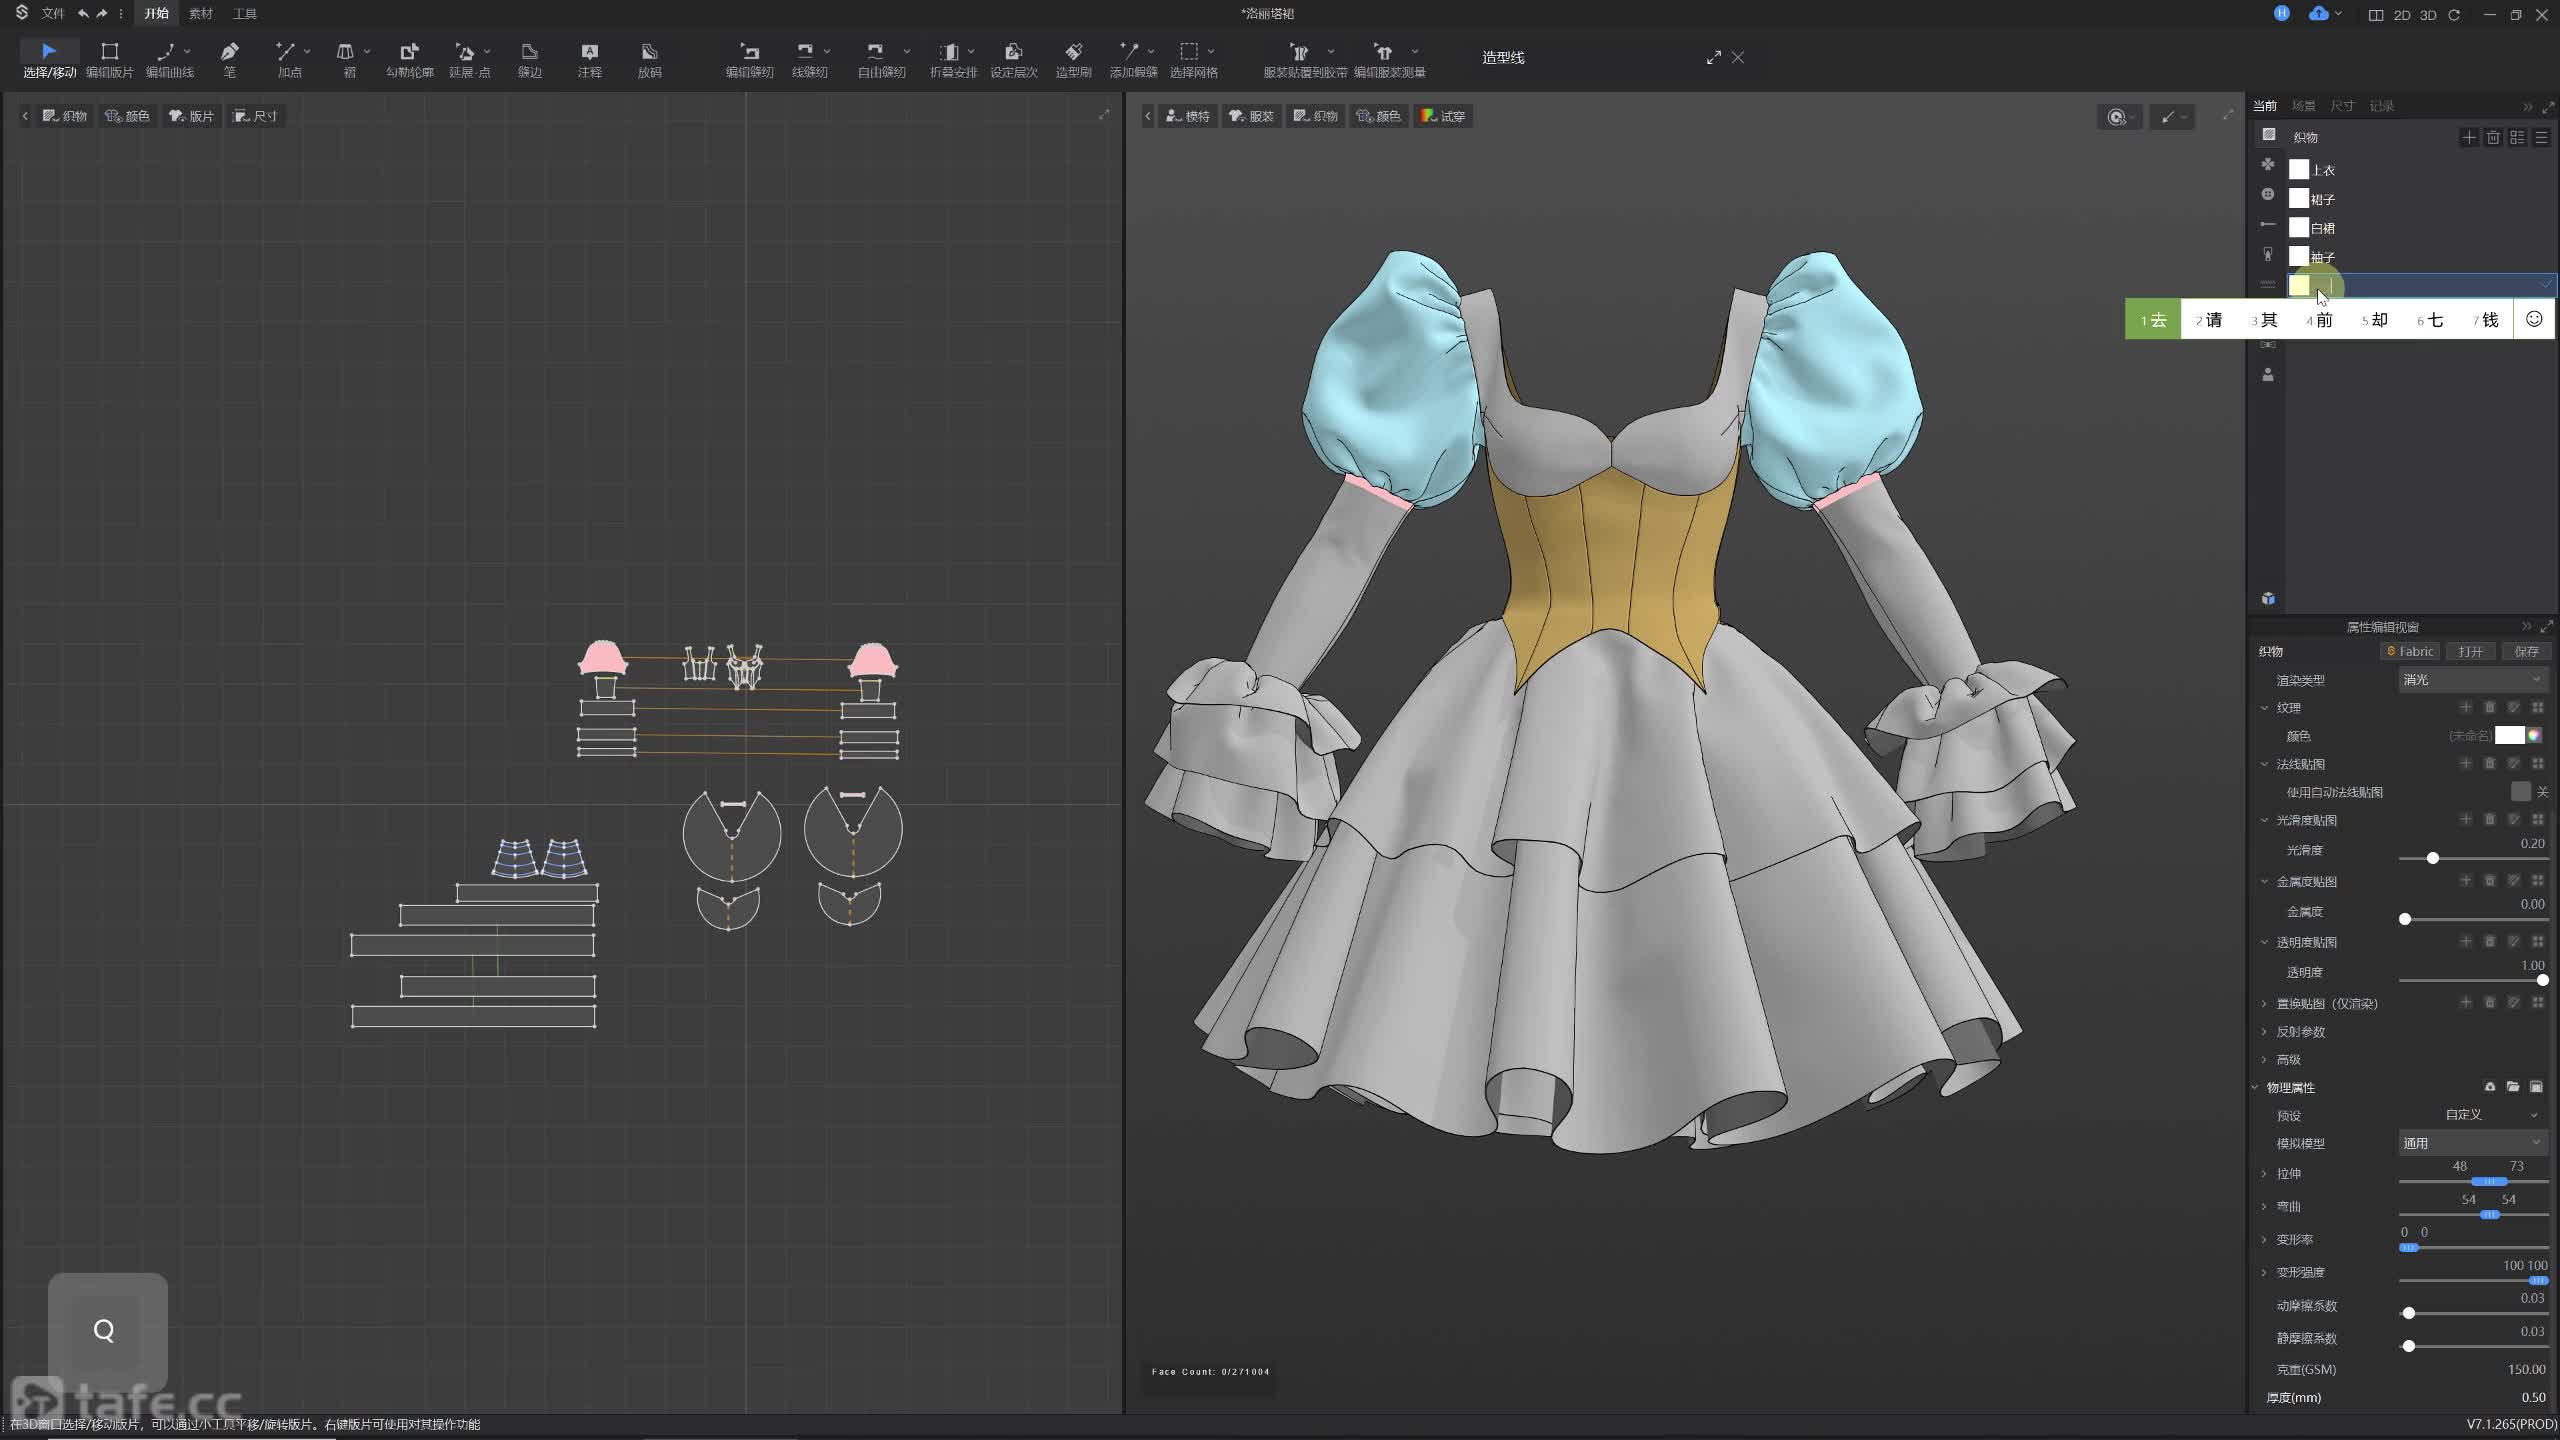Click the redo arrow in title bar
Image resolution: width=2560 pixels, height=1440 pixels.
click(x=101, y=13)
